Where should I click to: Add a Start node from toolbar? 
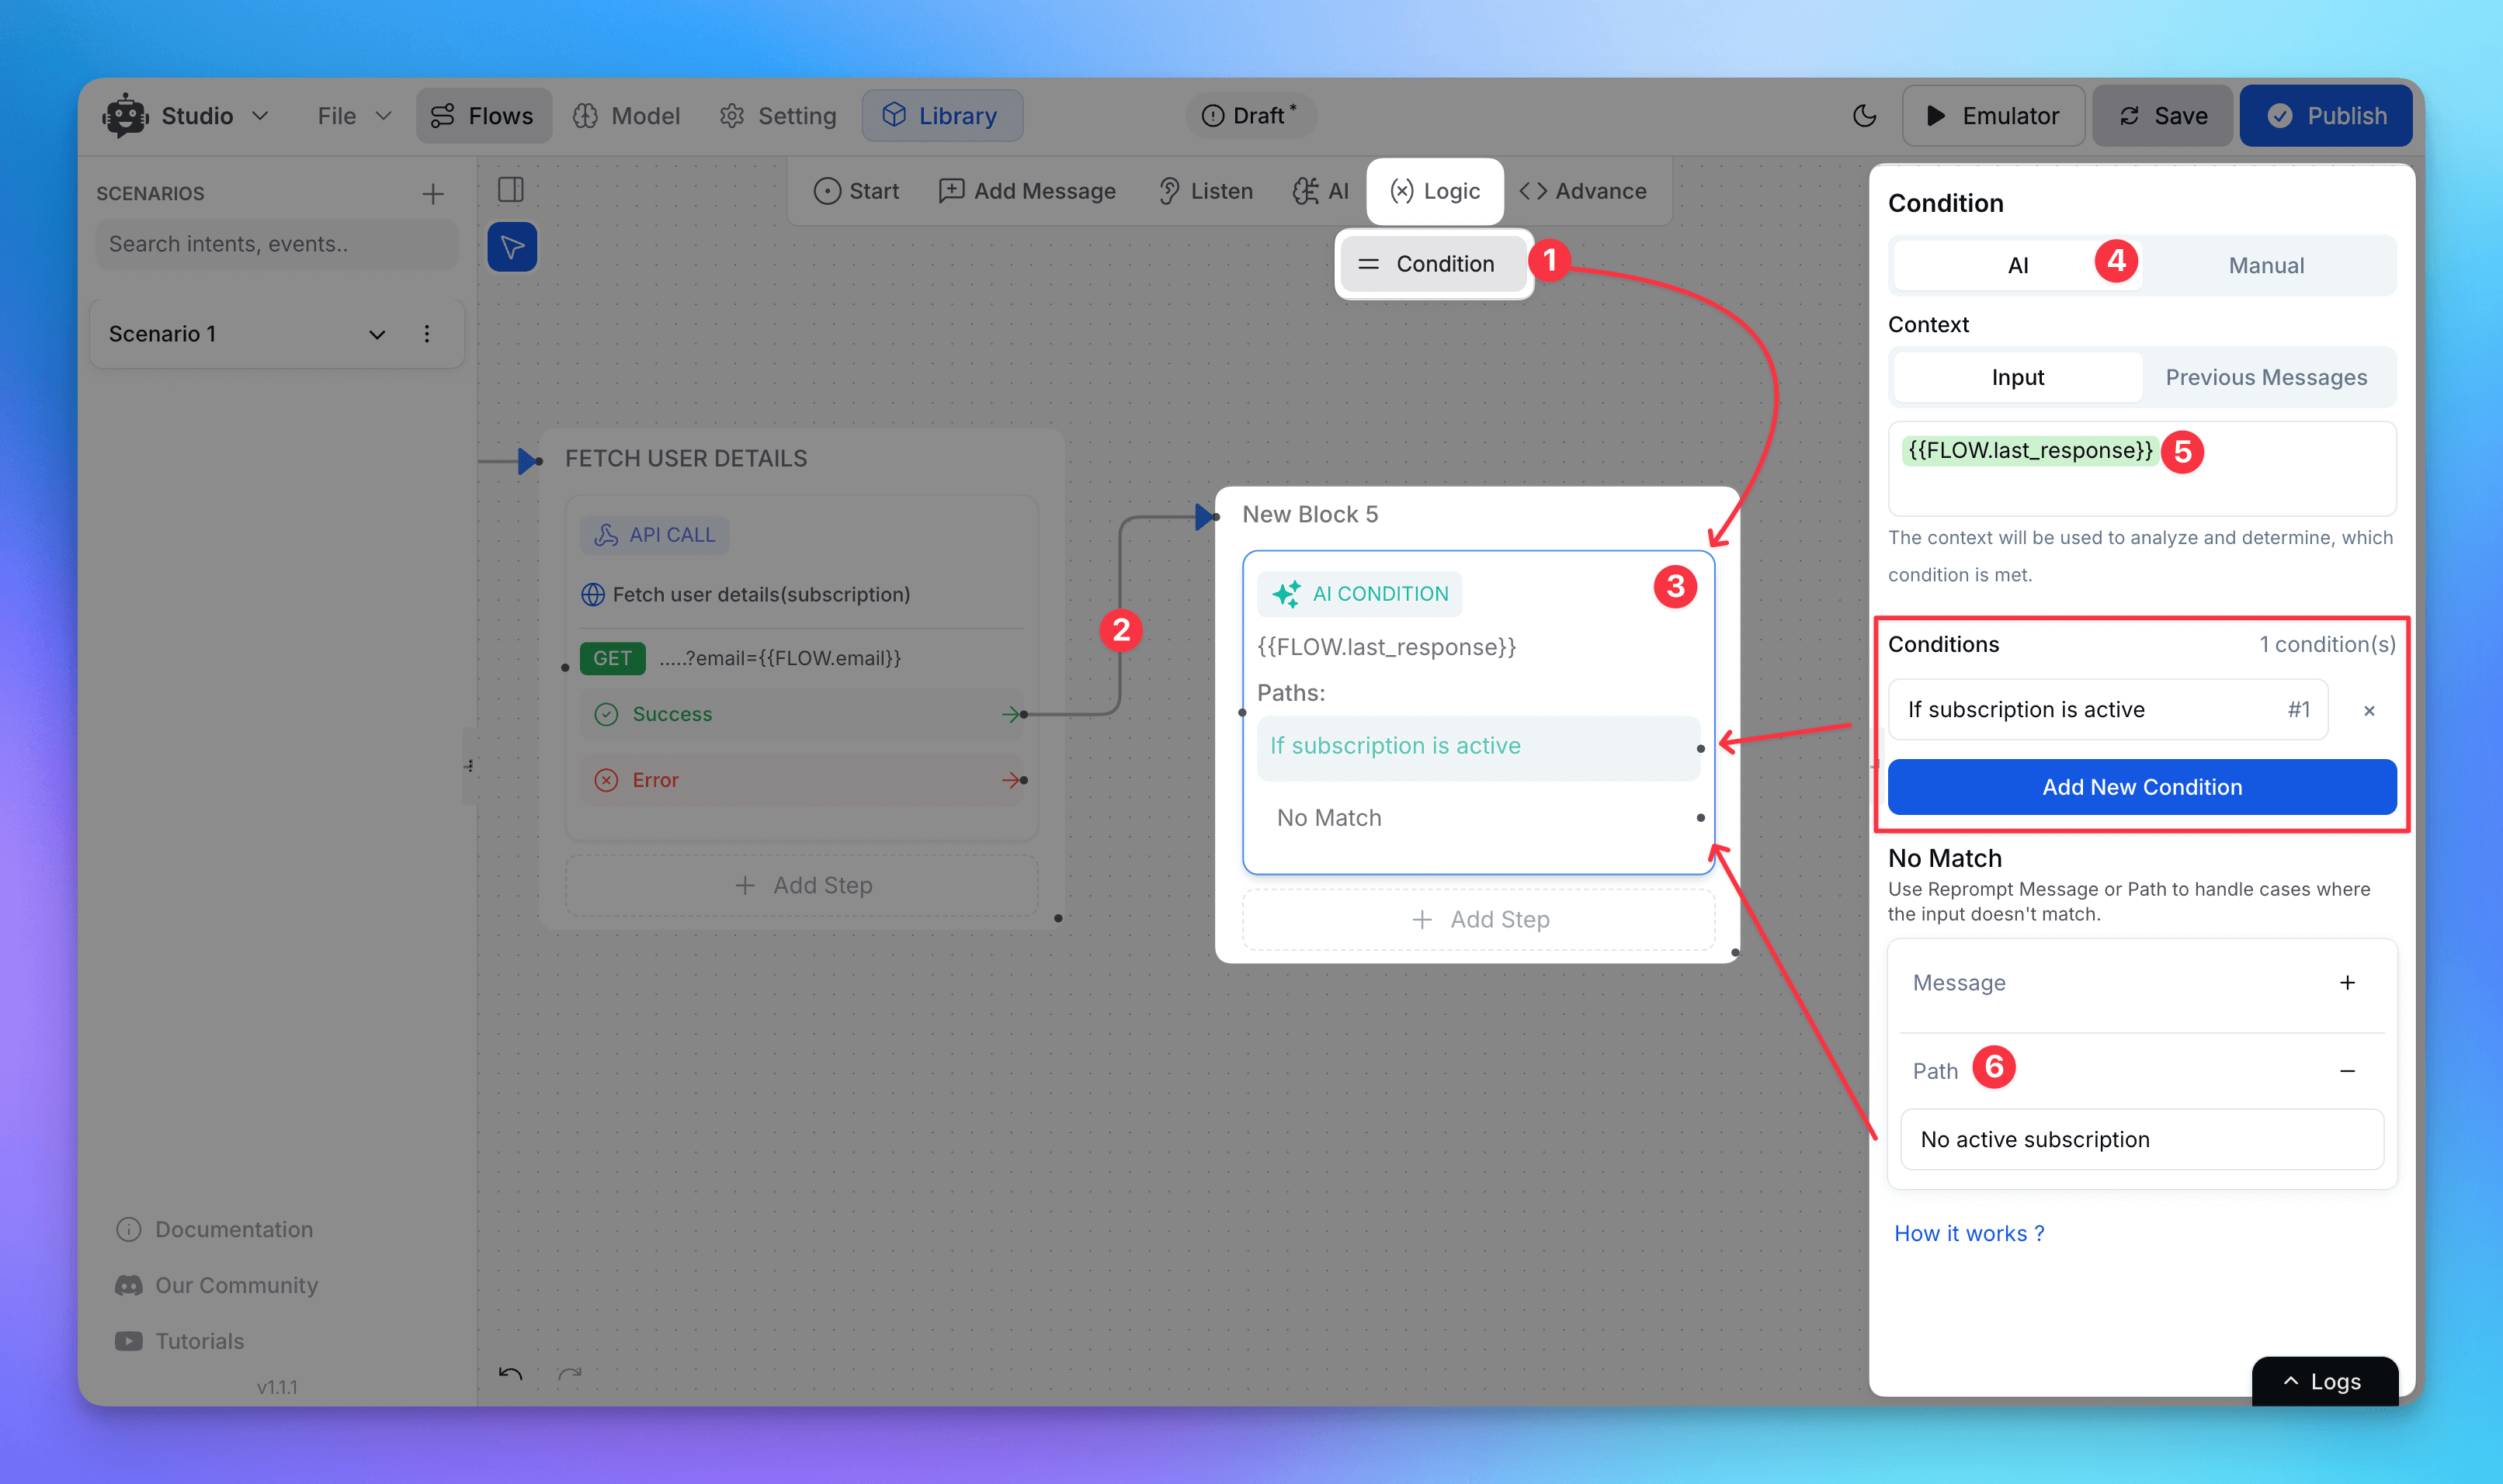click(x=856, y=191)
